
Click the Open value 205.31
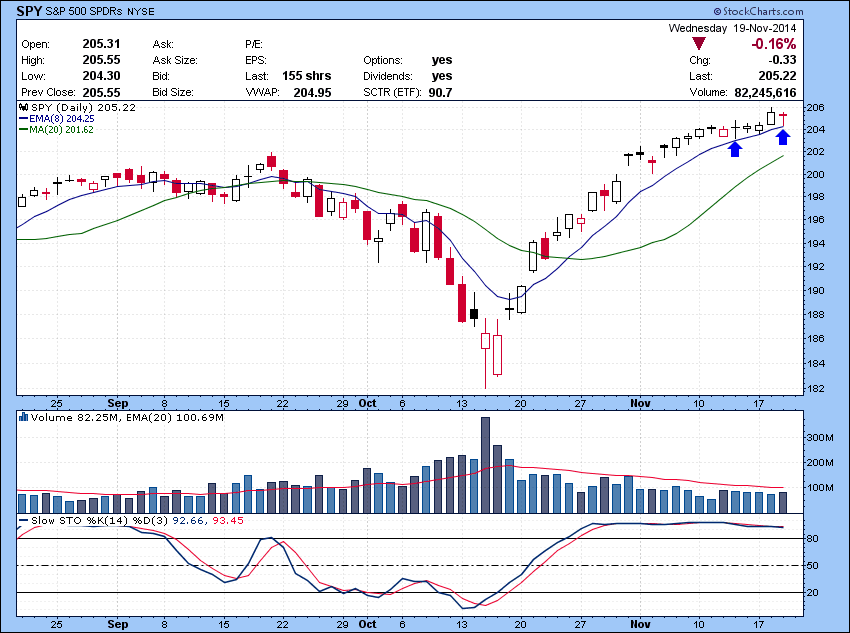click(x=101, y=44)
